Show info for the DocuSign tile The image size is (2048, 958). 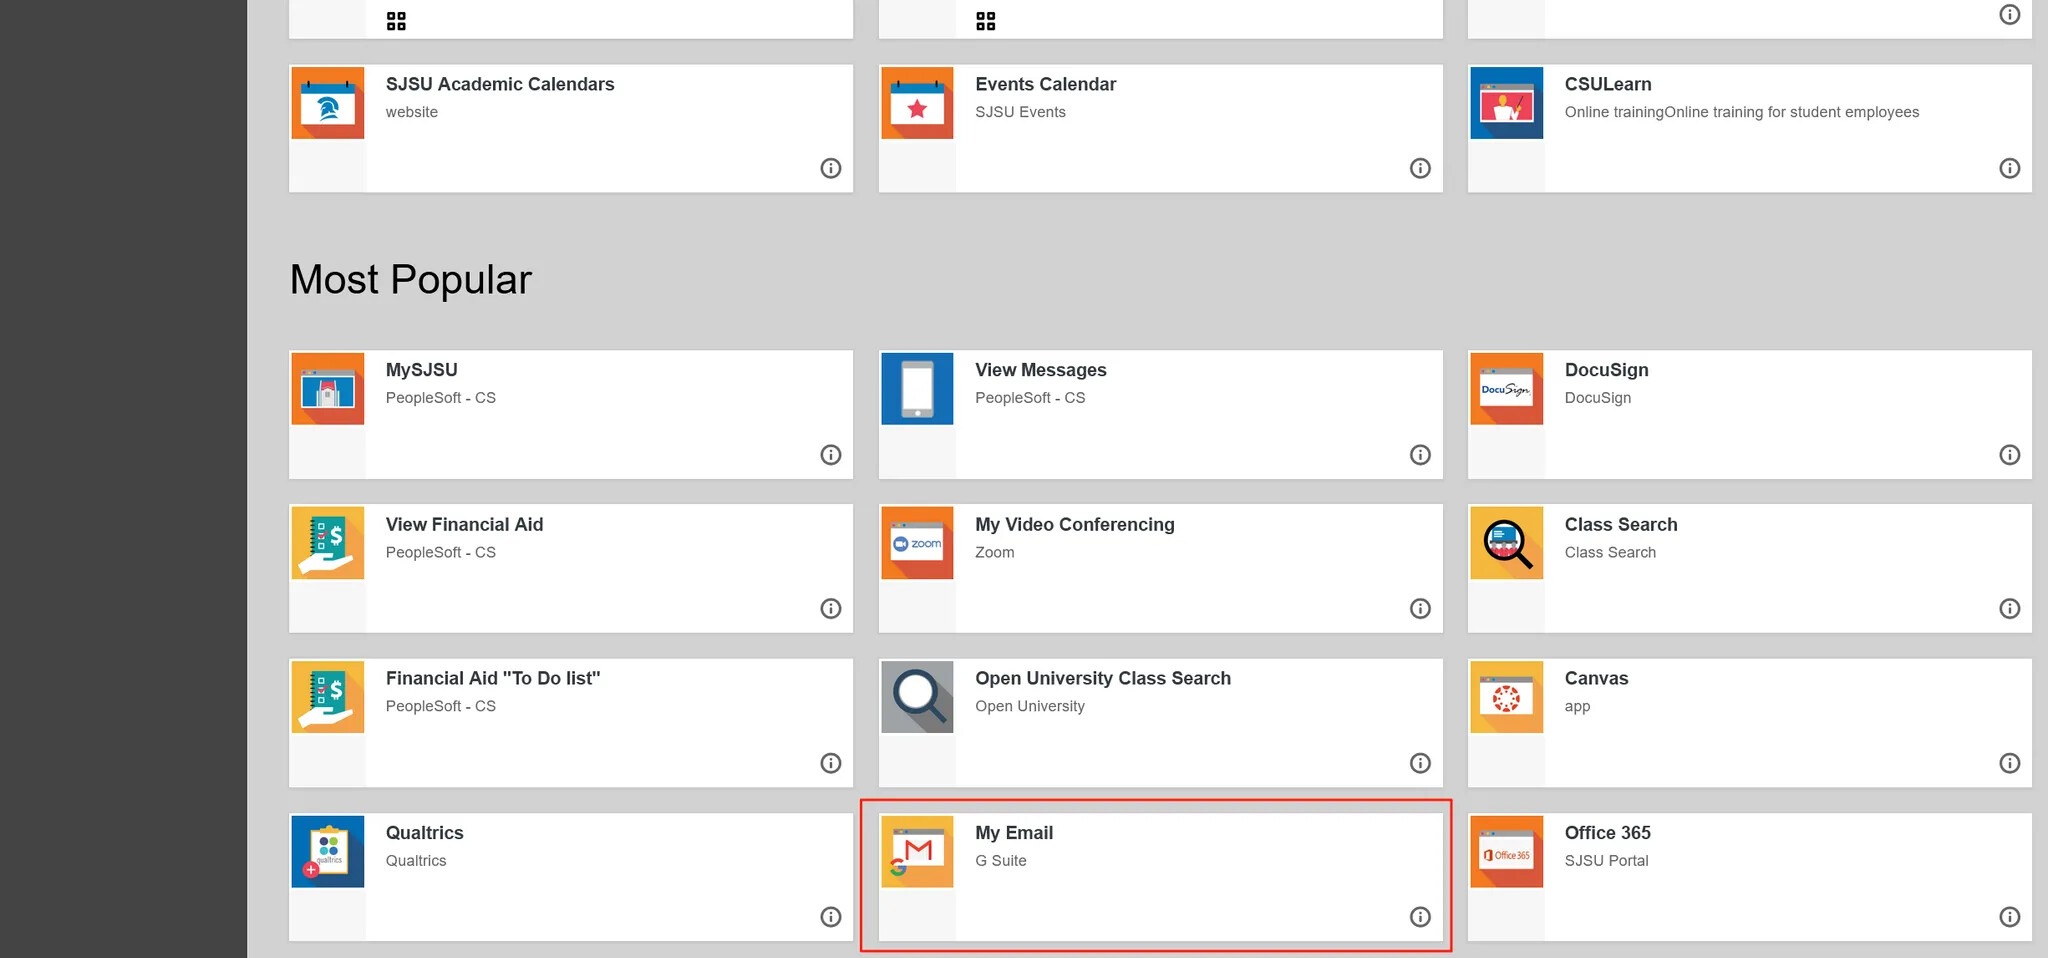(x=2009, y=455)
